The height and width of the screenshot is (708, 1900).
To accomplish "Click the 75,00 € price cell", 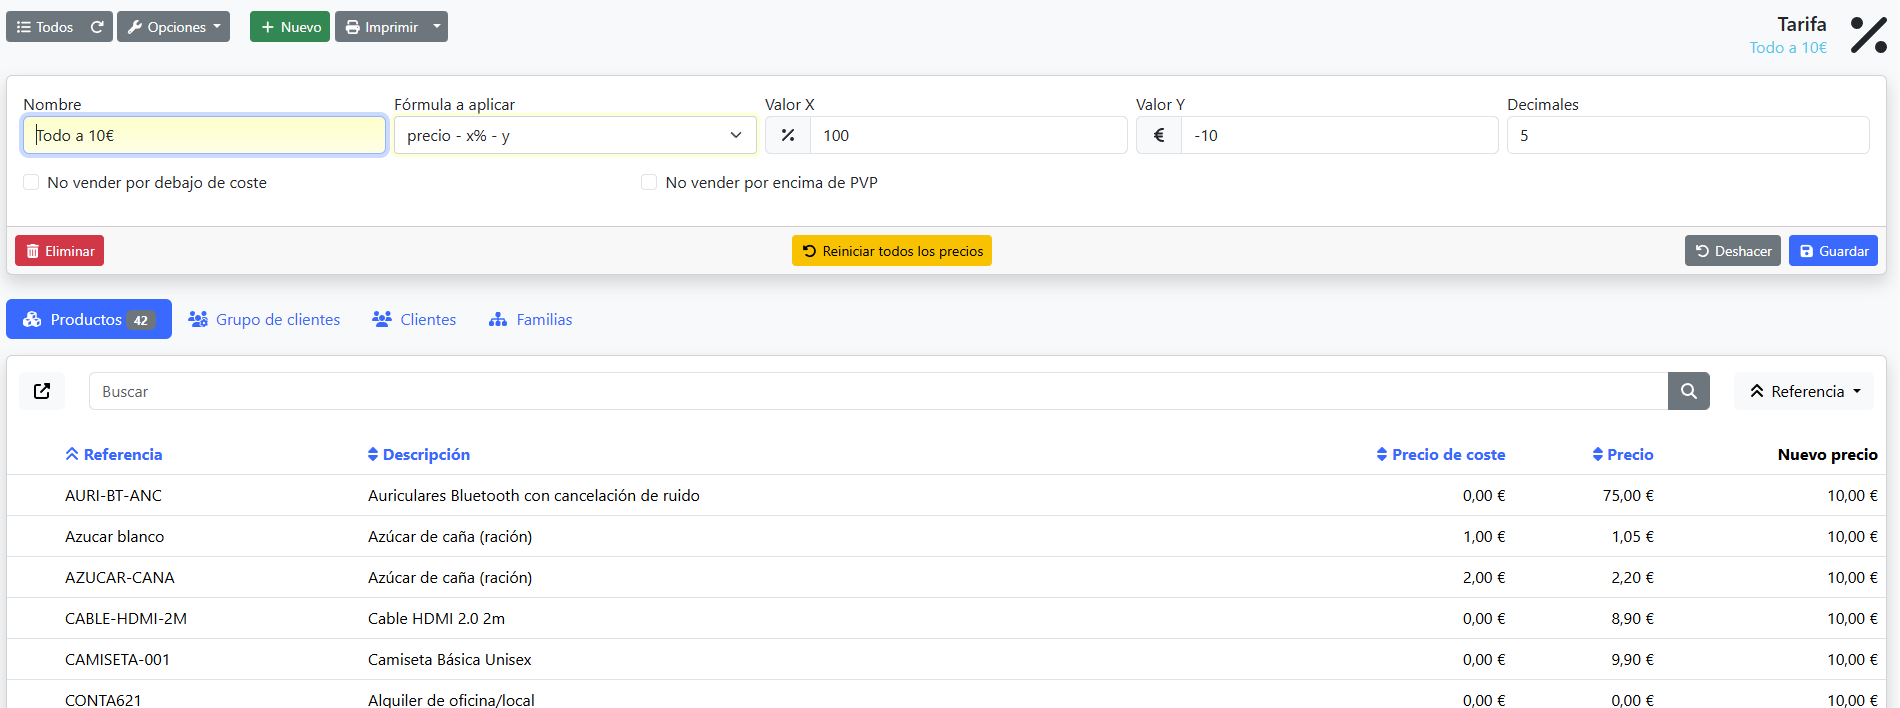I will coord(1628,495).
